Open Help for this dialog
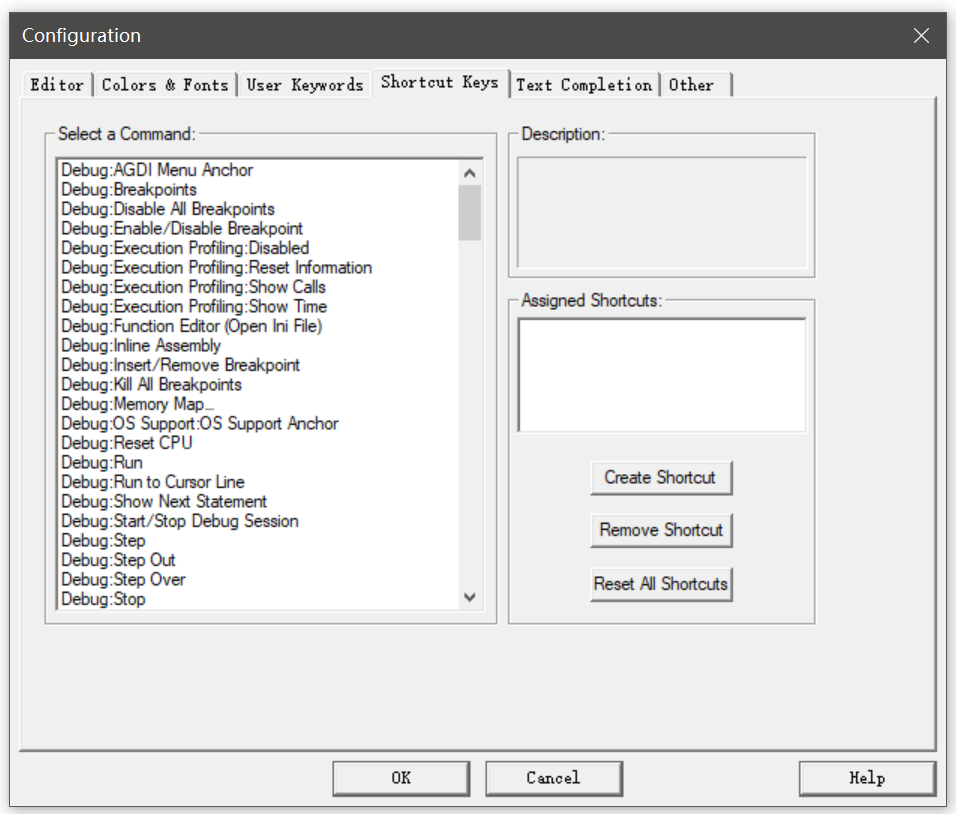 pyautogui.click(x=867, y=778)
